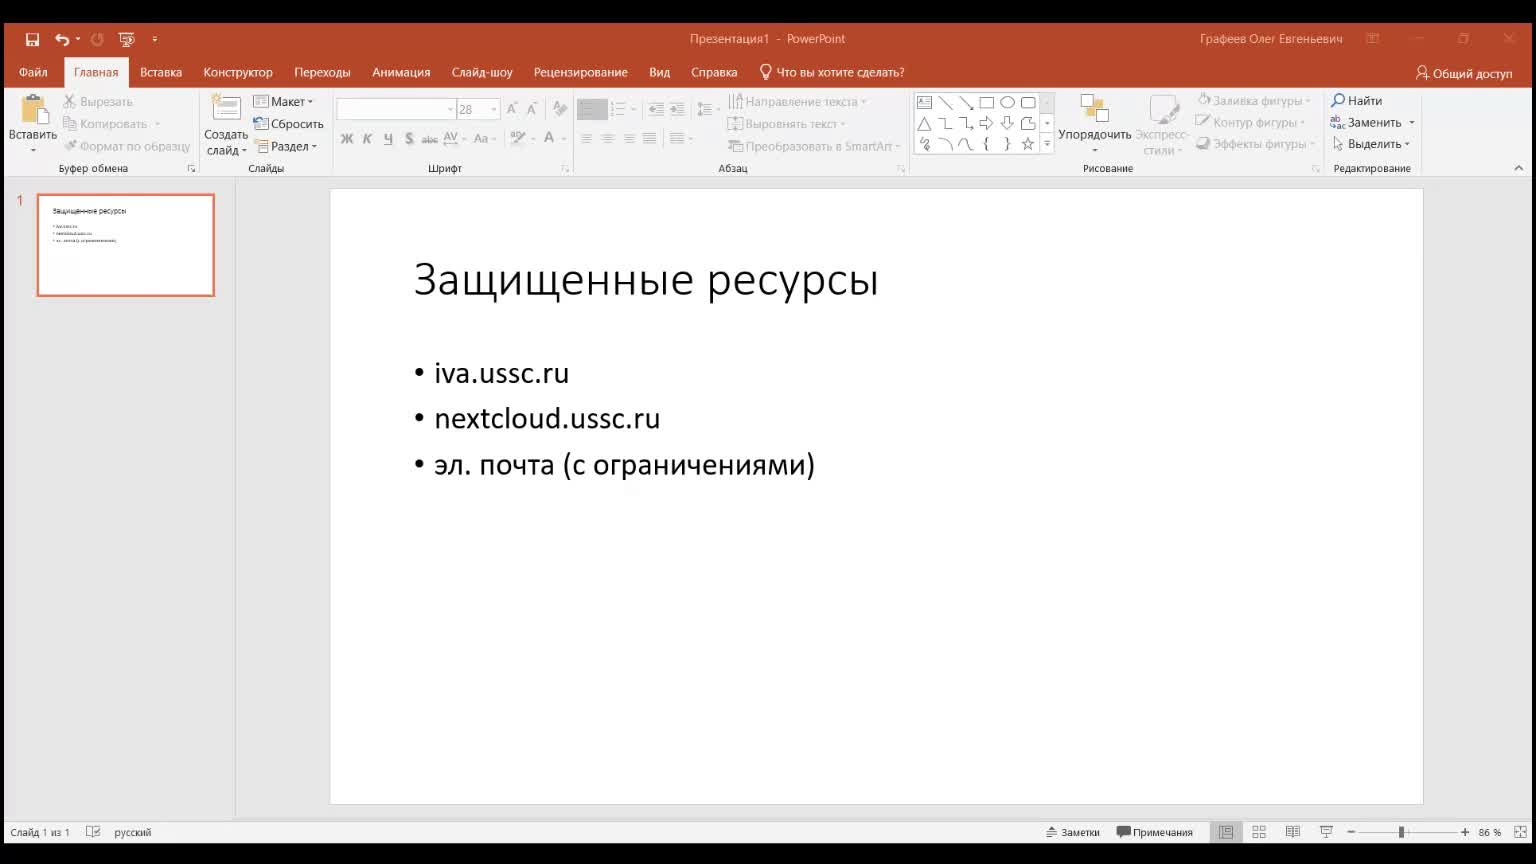The height and width of the screenshot is (864, 1536).
Task: Switch to the Анимация tab
Action: (x=401, y=72)
